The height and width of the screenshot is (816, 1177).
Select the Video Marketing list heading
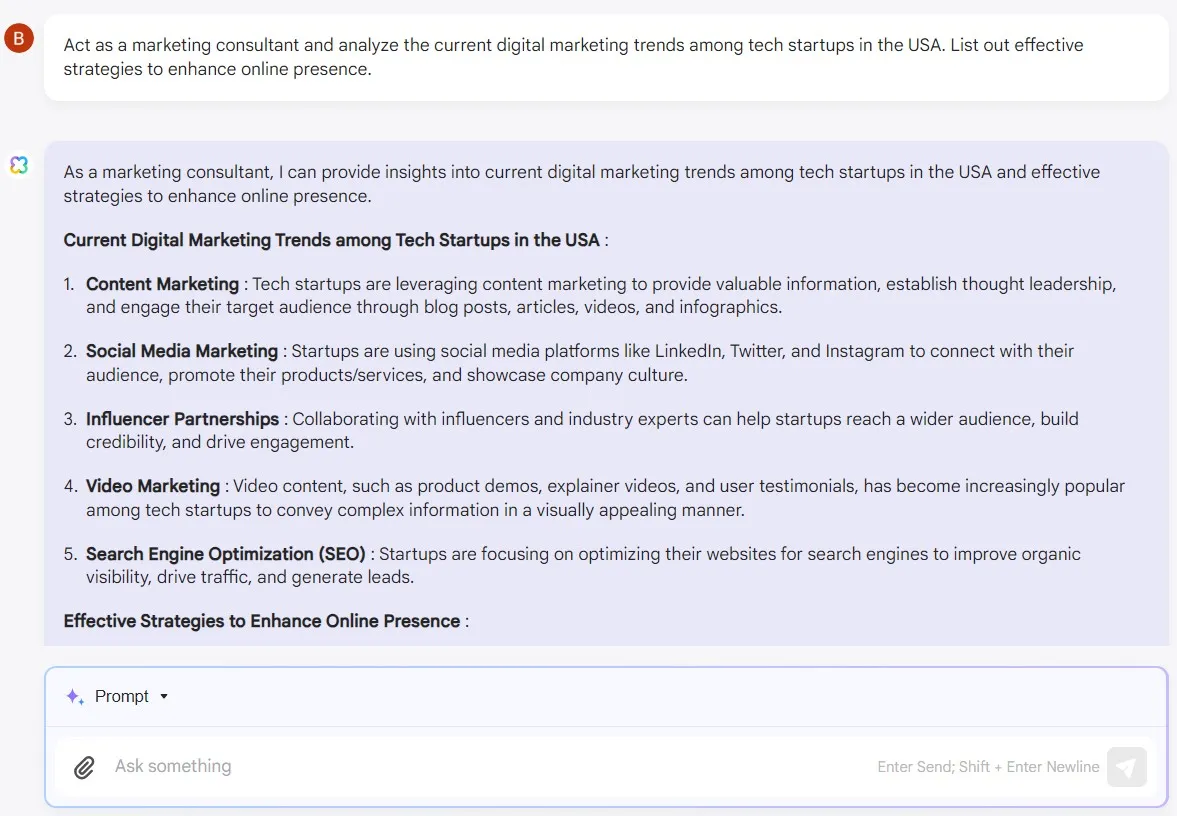152,486
